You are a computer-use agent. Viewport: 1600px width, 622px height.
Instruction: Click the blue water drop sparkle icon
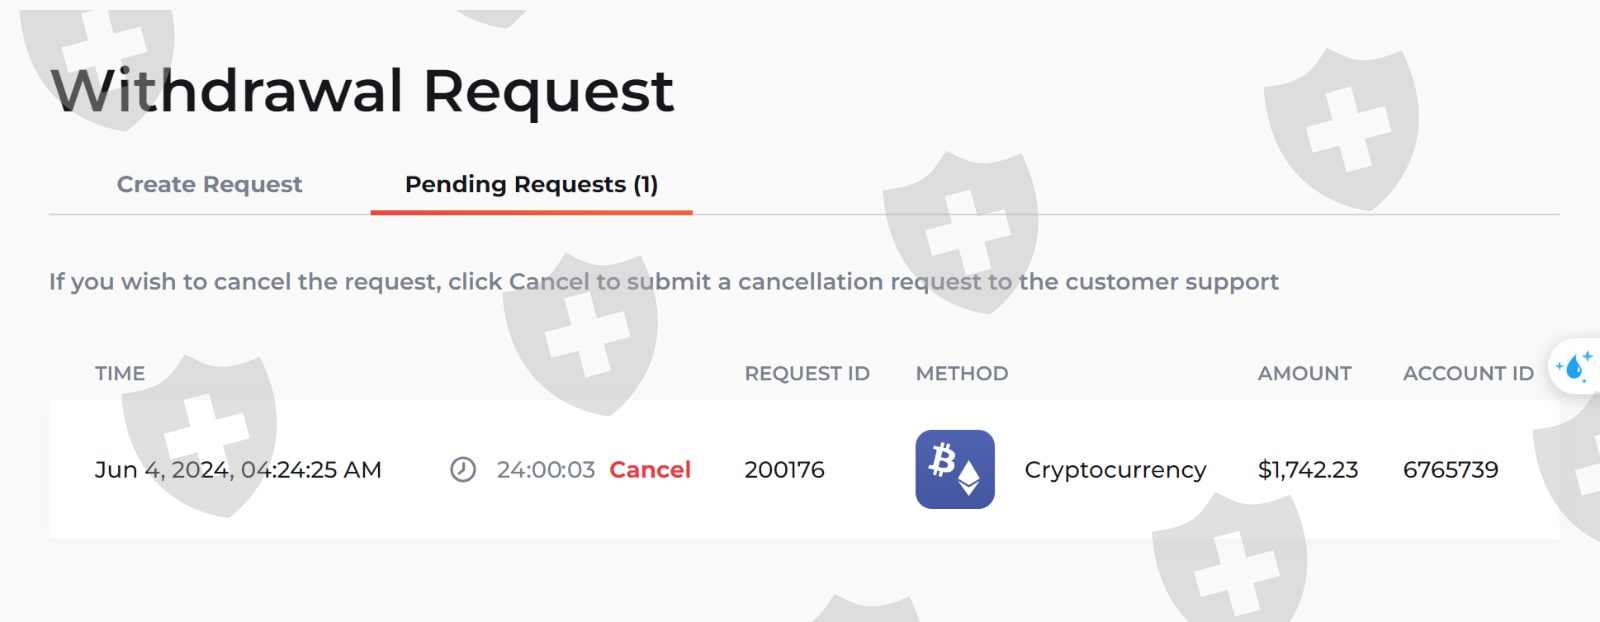(x=1575, y=367)
